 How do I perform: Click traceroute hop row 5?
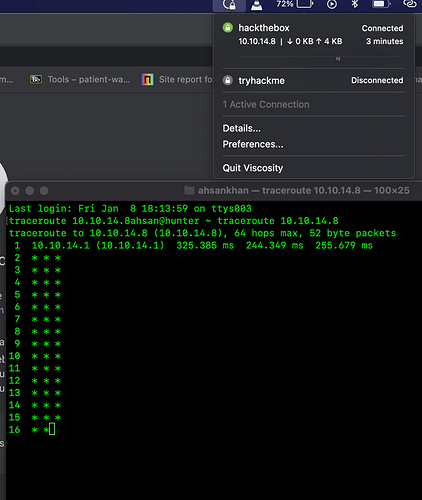point(37,295)
